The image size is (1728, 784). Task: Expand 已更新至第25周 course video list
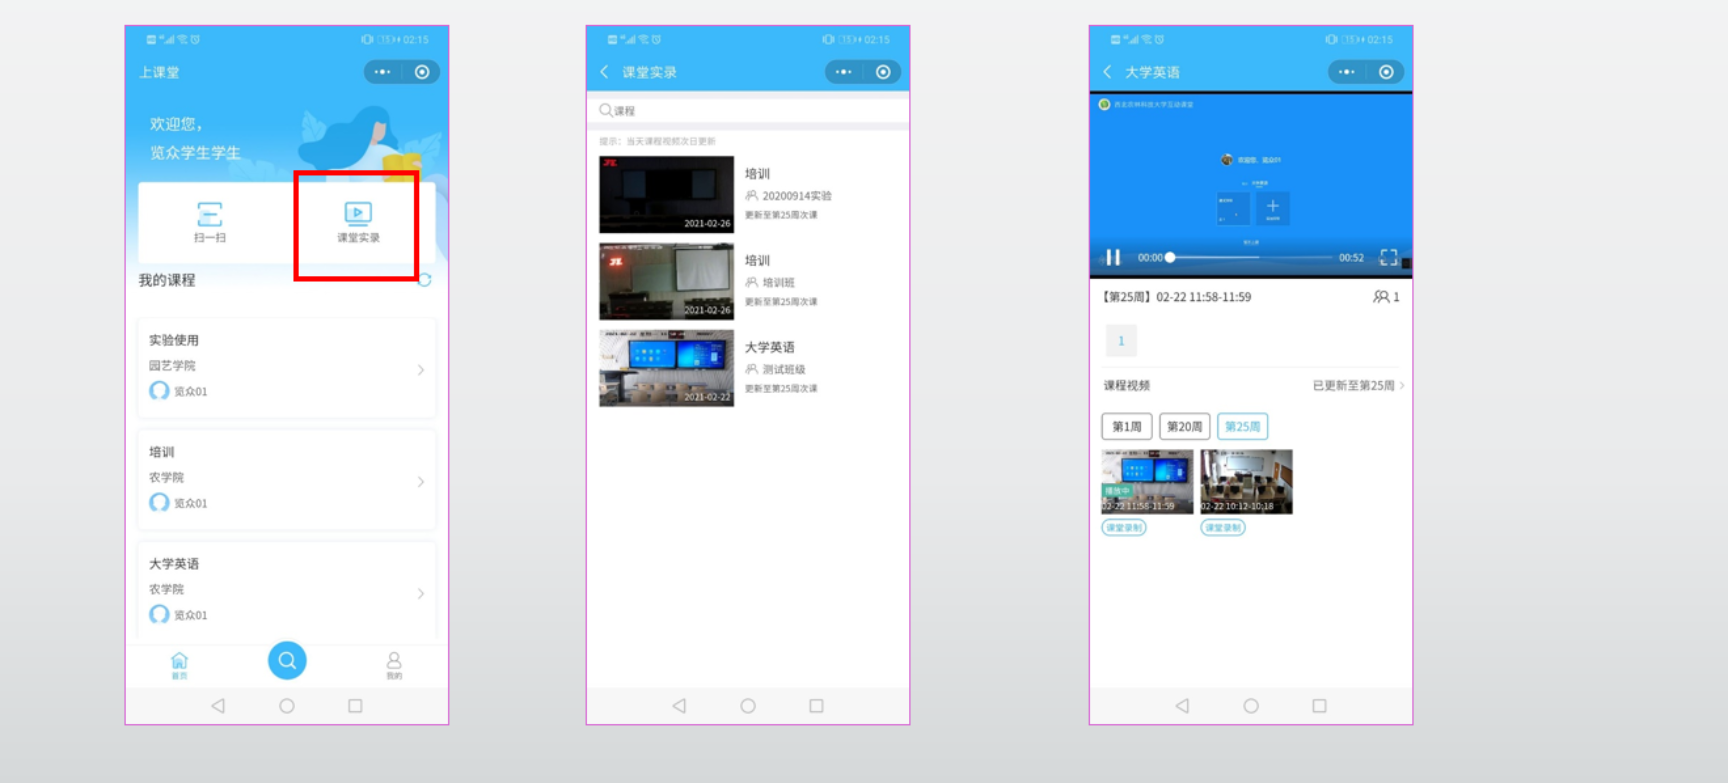coord(1358,386)
